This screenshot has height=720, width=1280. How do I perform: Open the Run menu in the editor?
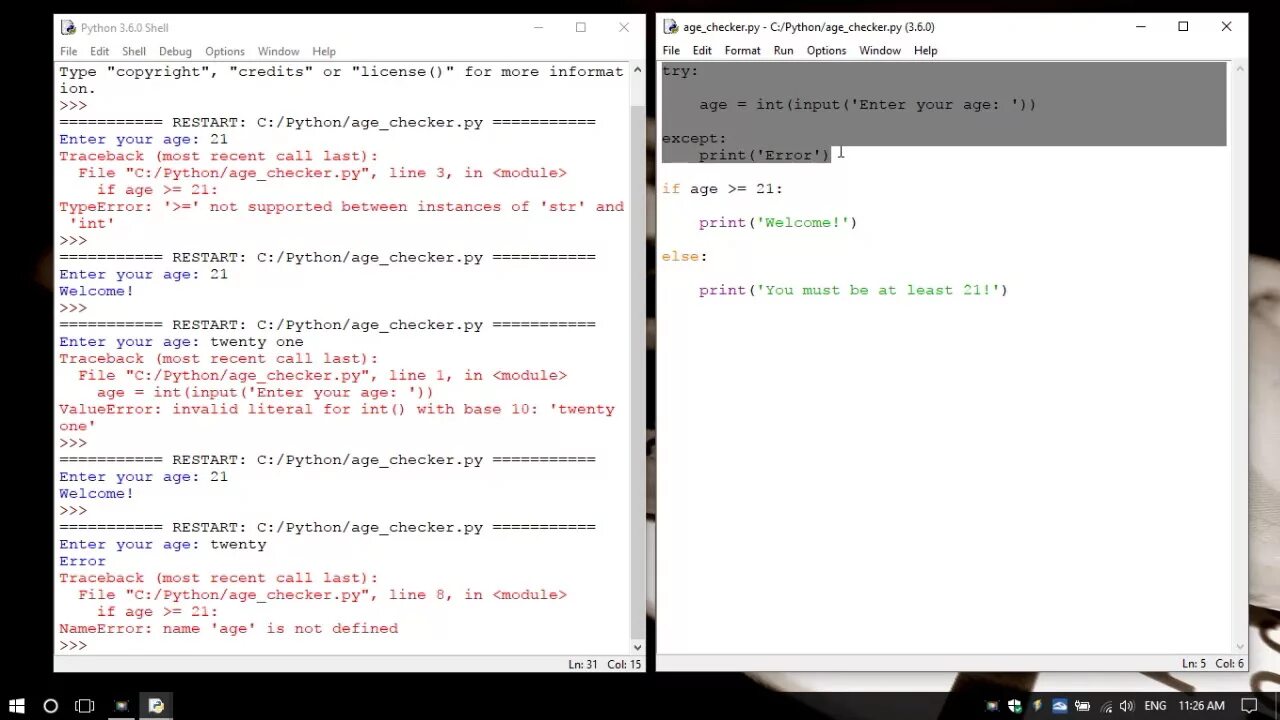[x=783, y=50]
